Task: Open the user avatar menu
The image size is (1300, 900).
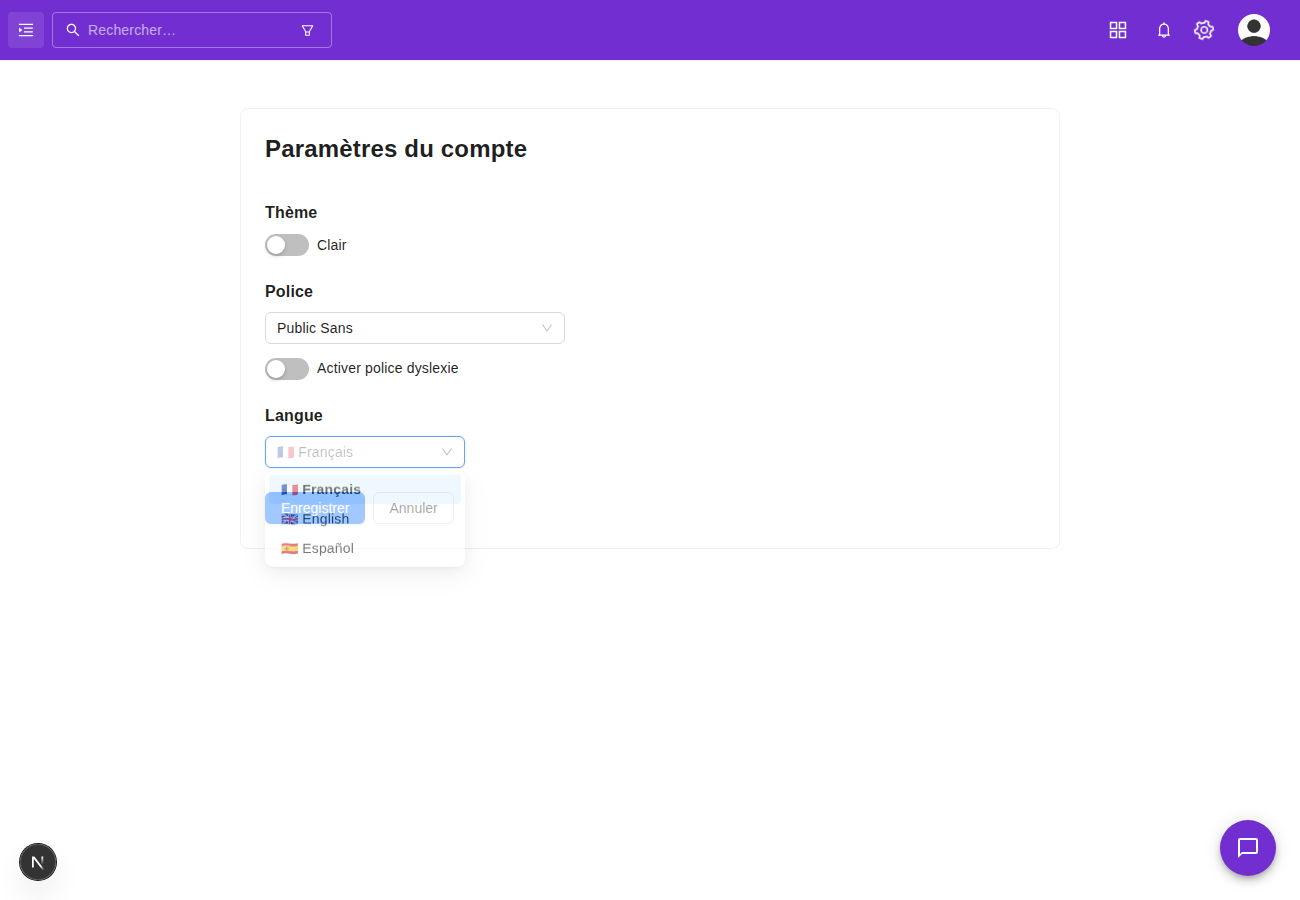Action: point(1254,30)
